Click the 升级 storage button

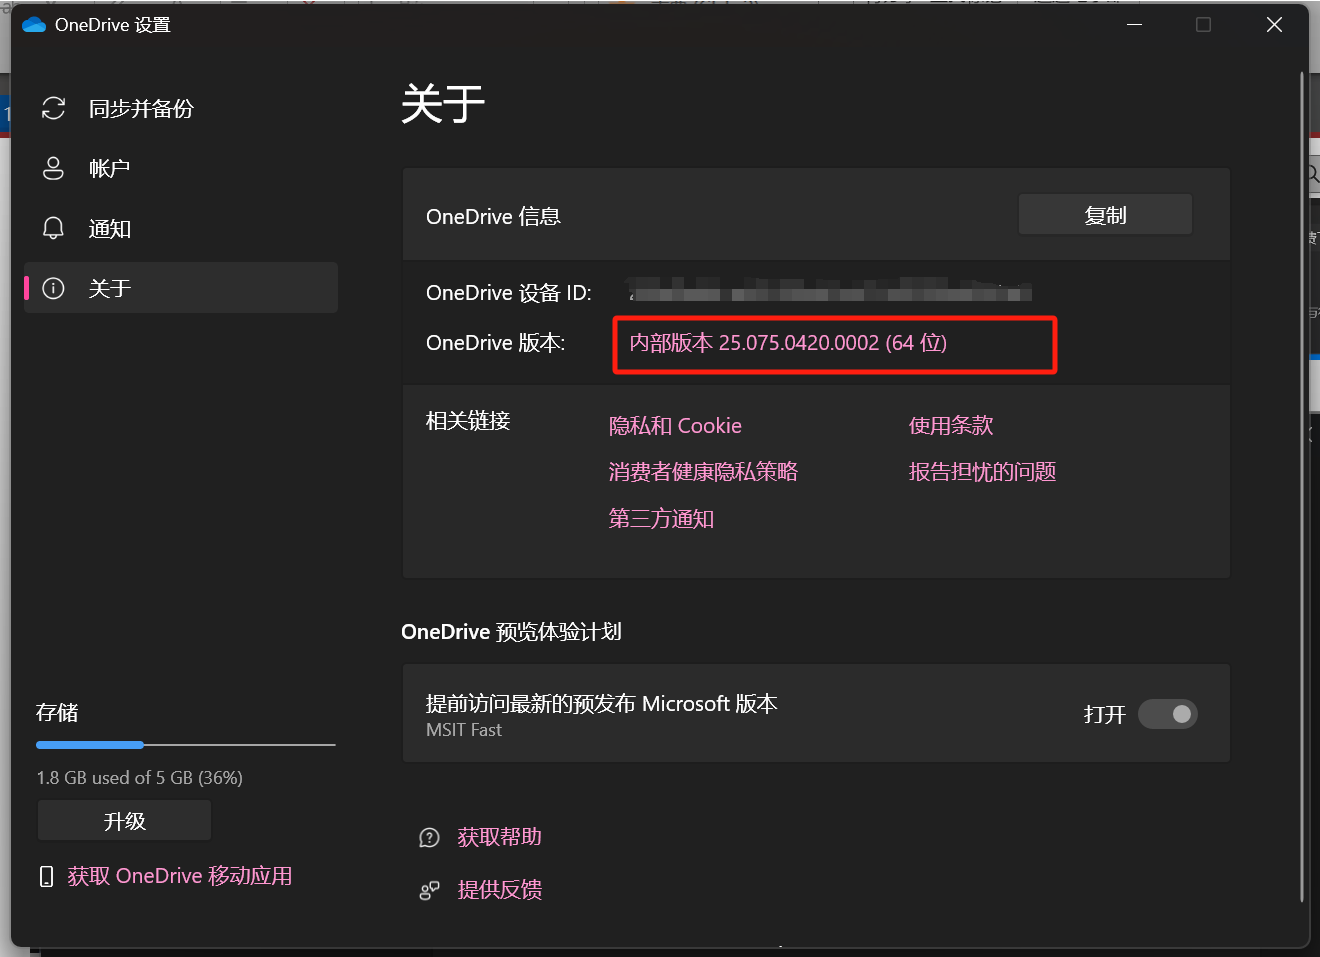click(x=123, y=820)
